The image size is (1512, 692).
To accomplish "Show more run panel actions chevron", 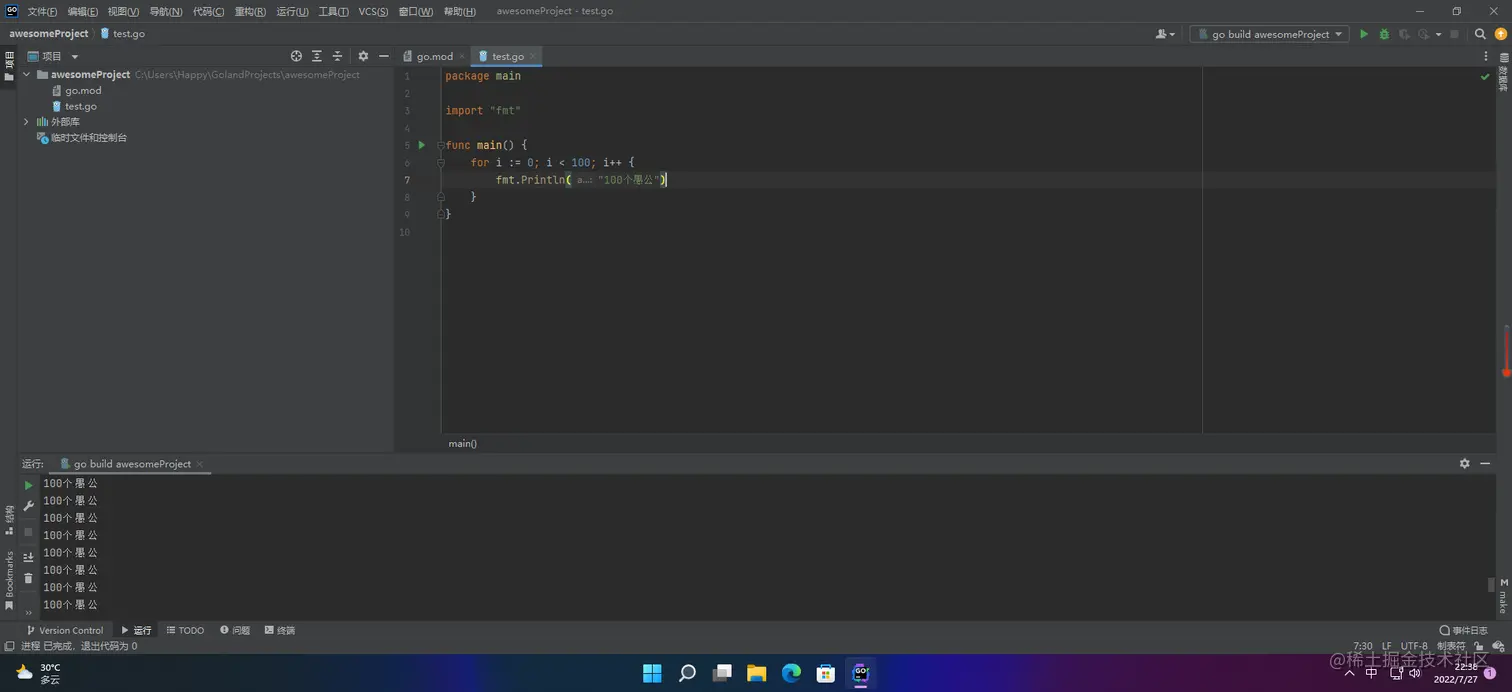I will point(29,612).
